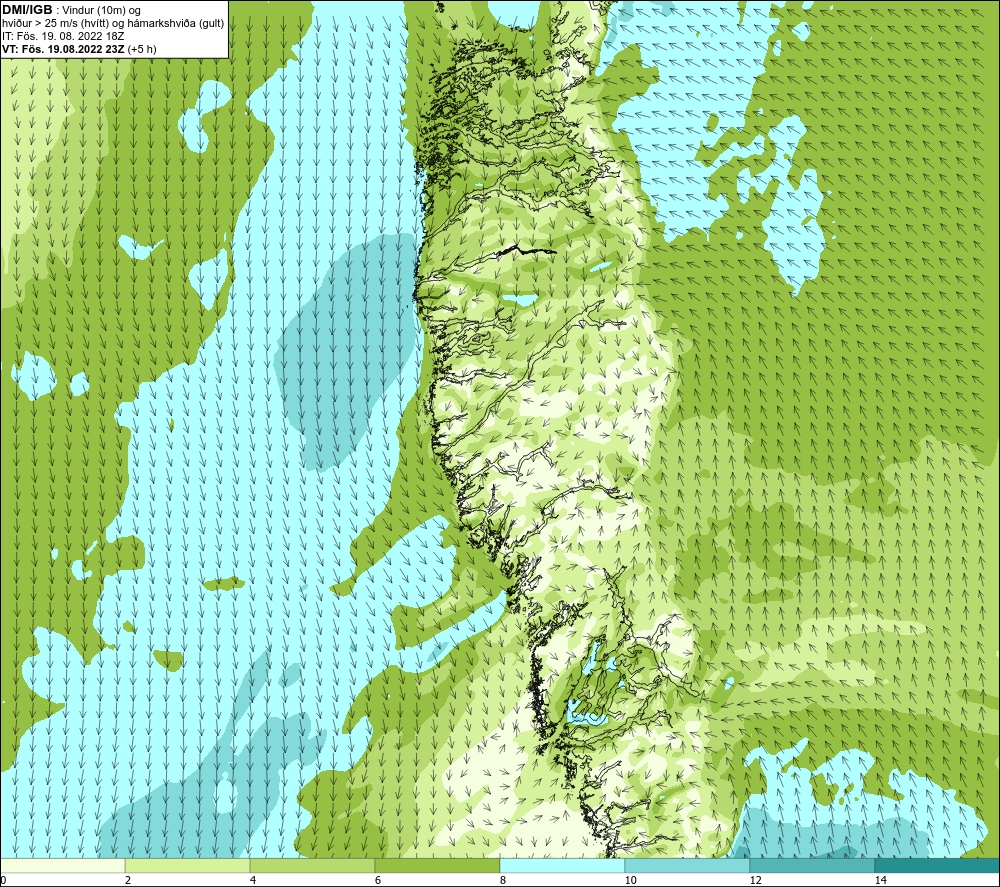Click the 4–6 m/s green color band
Image resolution: width=1000 pixels, height=887 pixels.
(x=312, y=865)
